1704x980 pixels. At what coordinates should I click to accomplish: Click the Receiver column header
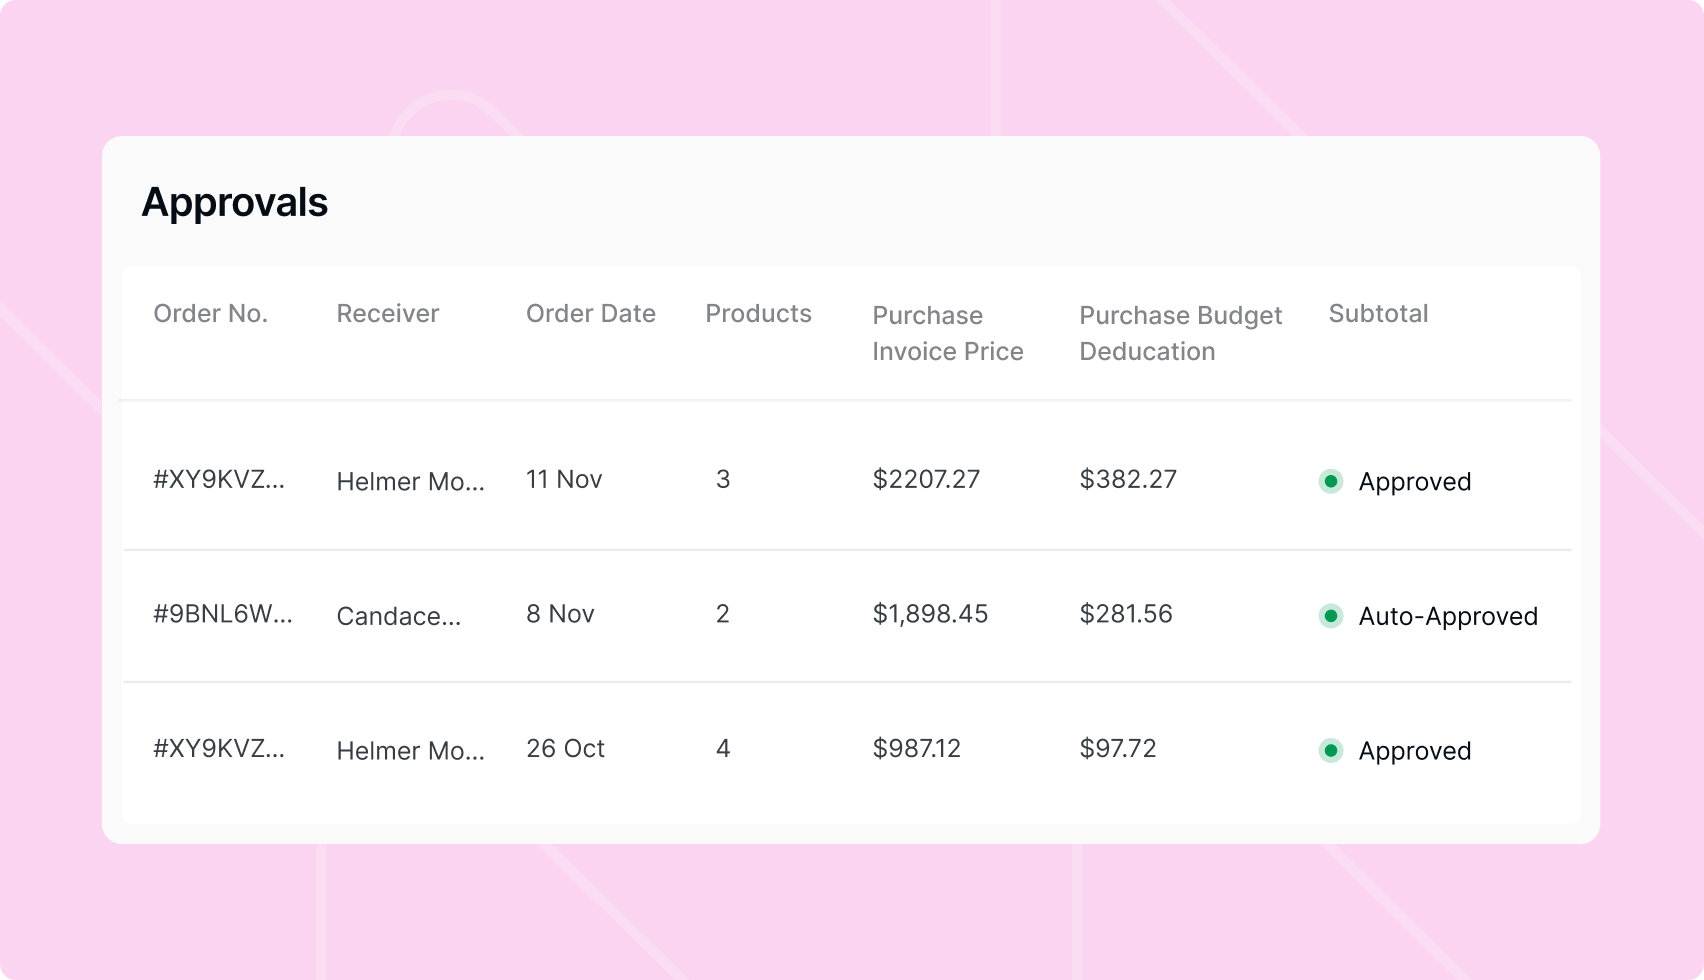pyautogui.click(x=388, y=314)
